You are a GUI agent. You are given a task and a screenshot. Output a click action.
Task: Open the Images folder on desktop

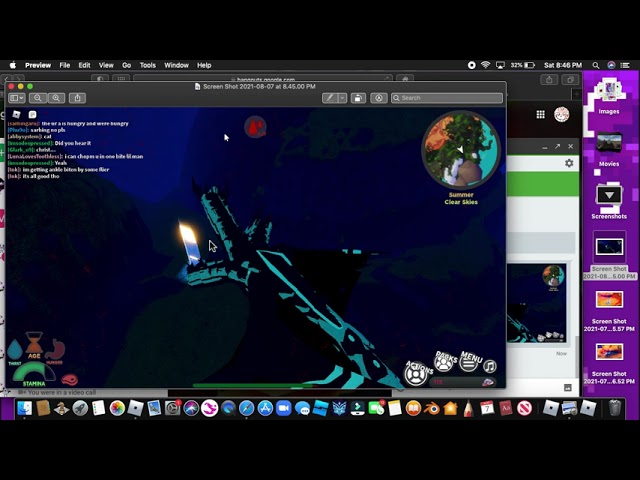[609, 96]
